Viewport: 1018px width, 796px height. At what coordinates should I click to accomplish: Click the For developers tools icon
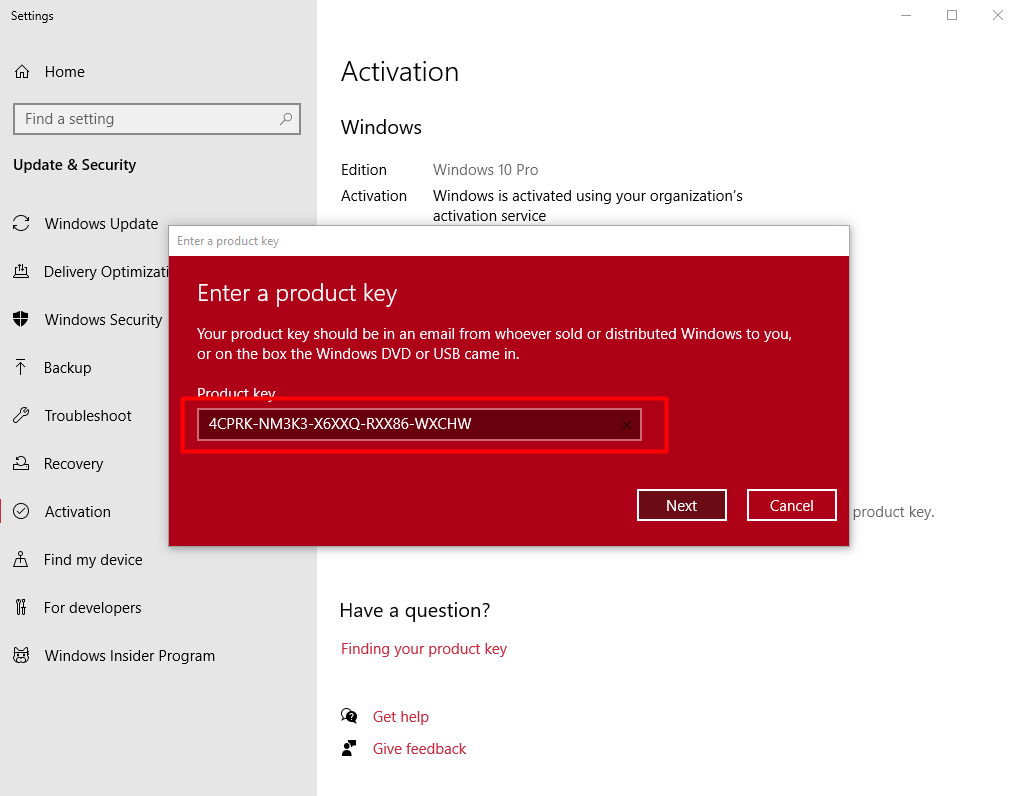(x=21, y=607)
